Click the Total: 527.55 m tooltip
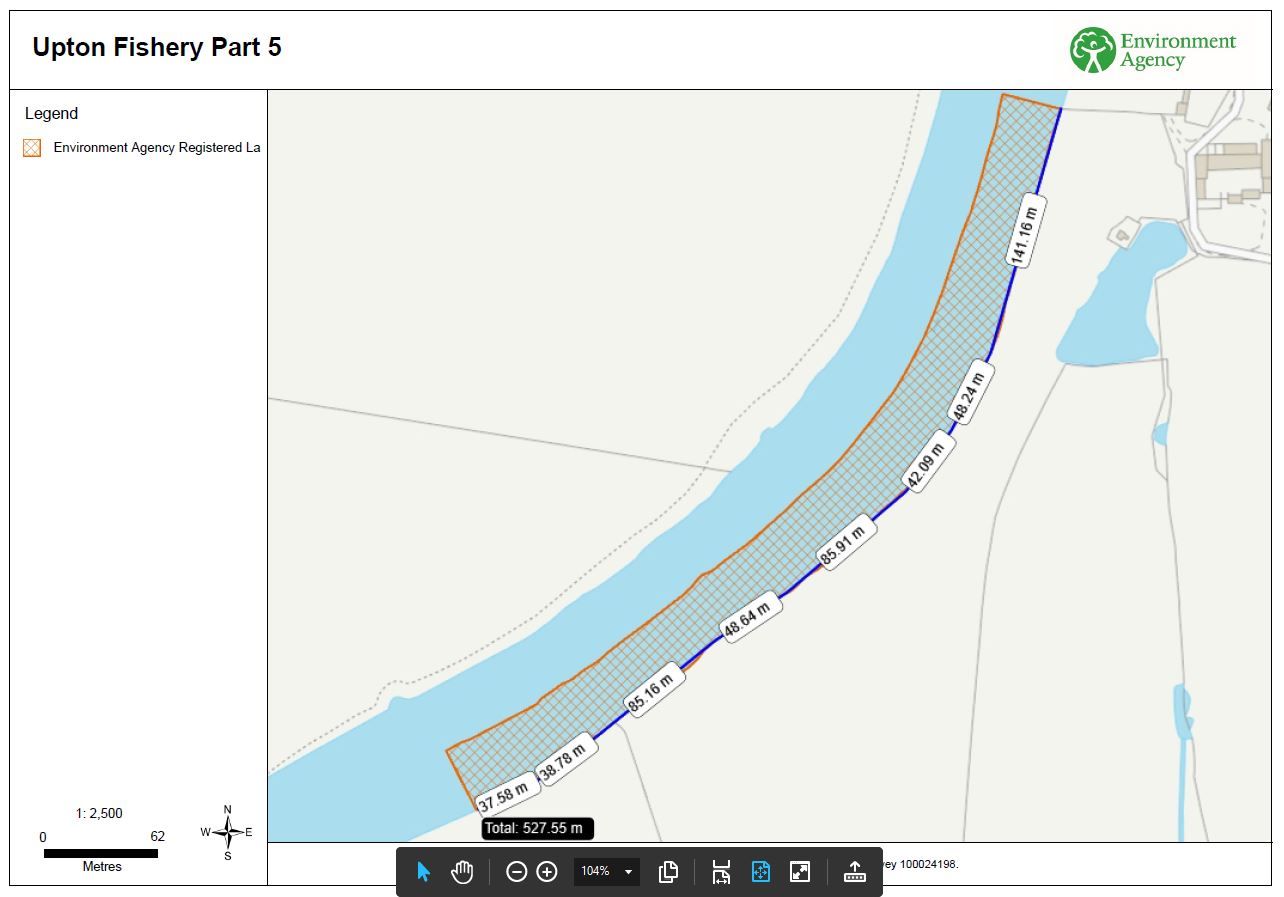This screenshot has height=897, width=1284. [x=537, y=828]
